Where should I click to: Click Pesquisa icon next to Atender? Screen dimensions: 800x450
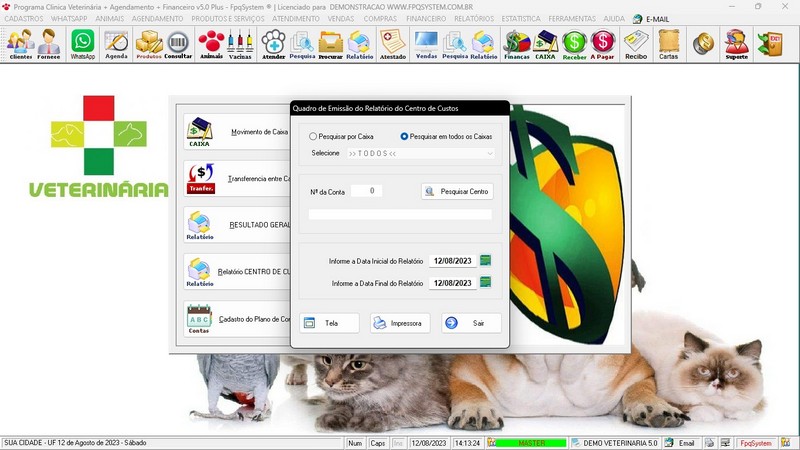[302, 44]
